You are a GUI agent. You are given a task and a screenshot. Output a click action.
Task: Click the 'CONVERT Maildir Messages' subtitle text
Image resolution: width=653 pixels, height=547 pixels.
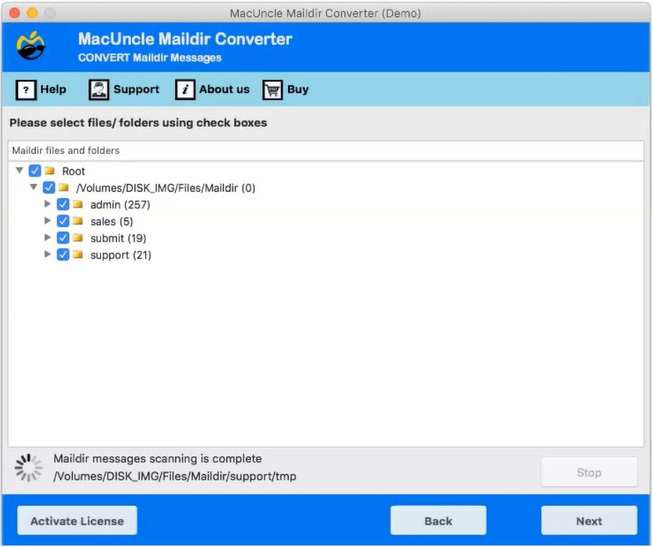pos(150,57)
